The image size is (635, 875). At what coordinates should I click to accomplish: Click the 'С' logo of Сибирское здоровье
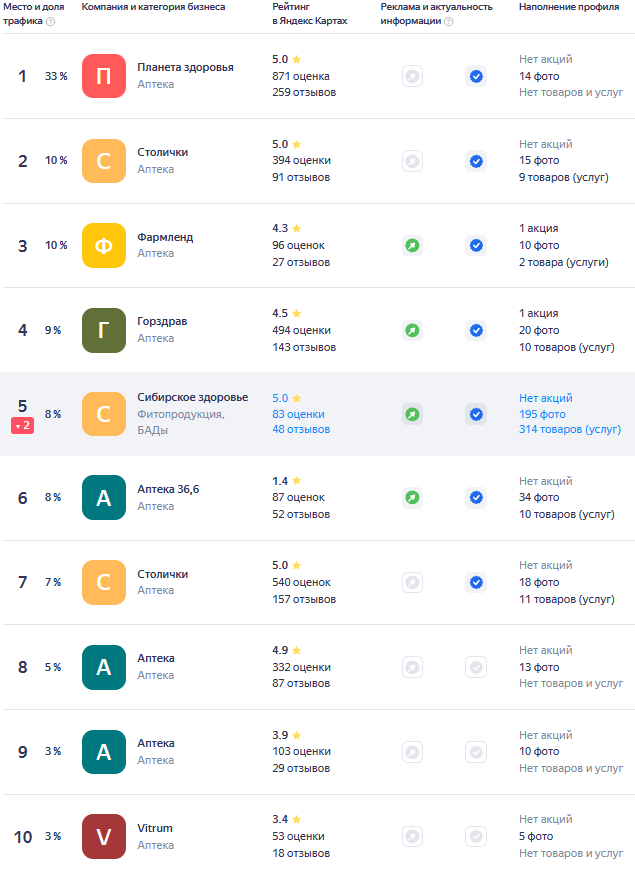pyautogui.click(x=104, y=414)
